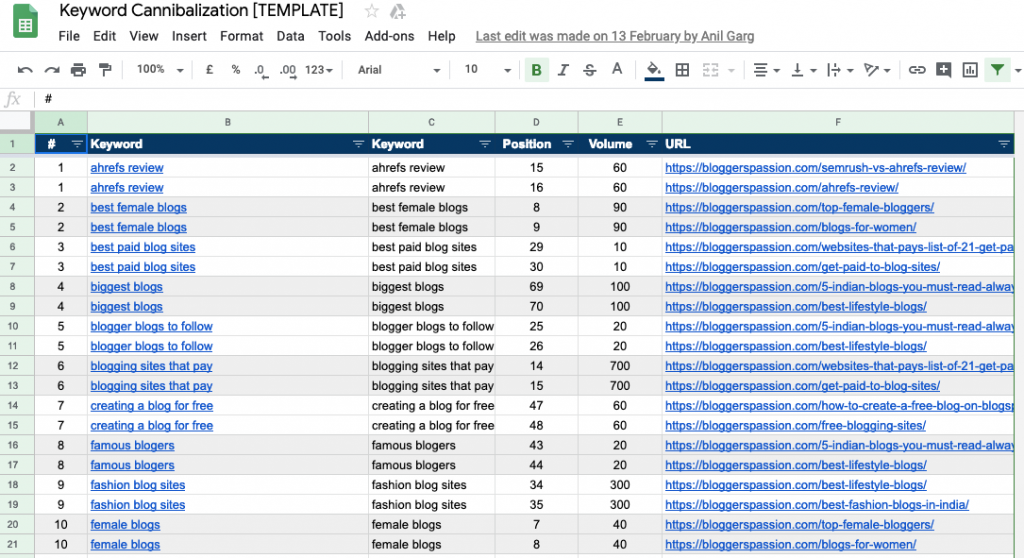Select column F header
Viewport: 1024px width, 558px height.
(838, 122)
